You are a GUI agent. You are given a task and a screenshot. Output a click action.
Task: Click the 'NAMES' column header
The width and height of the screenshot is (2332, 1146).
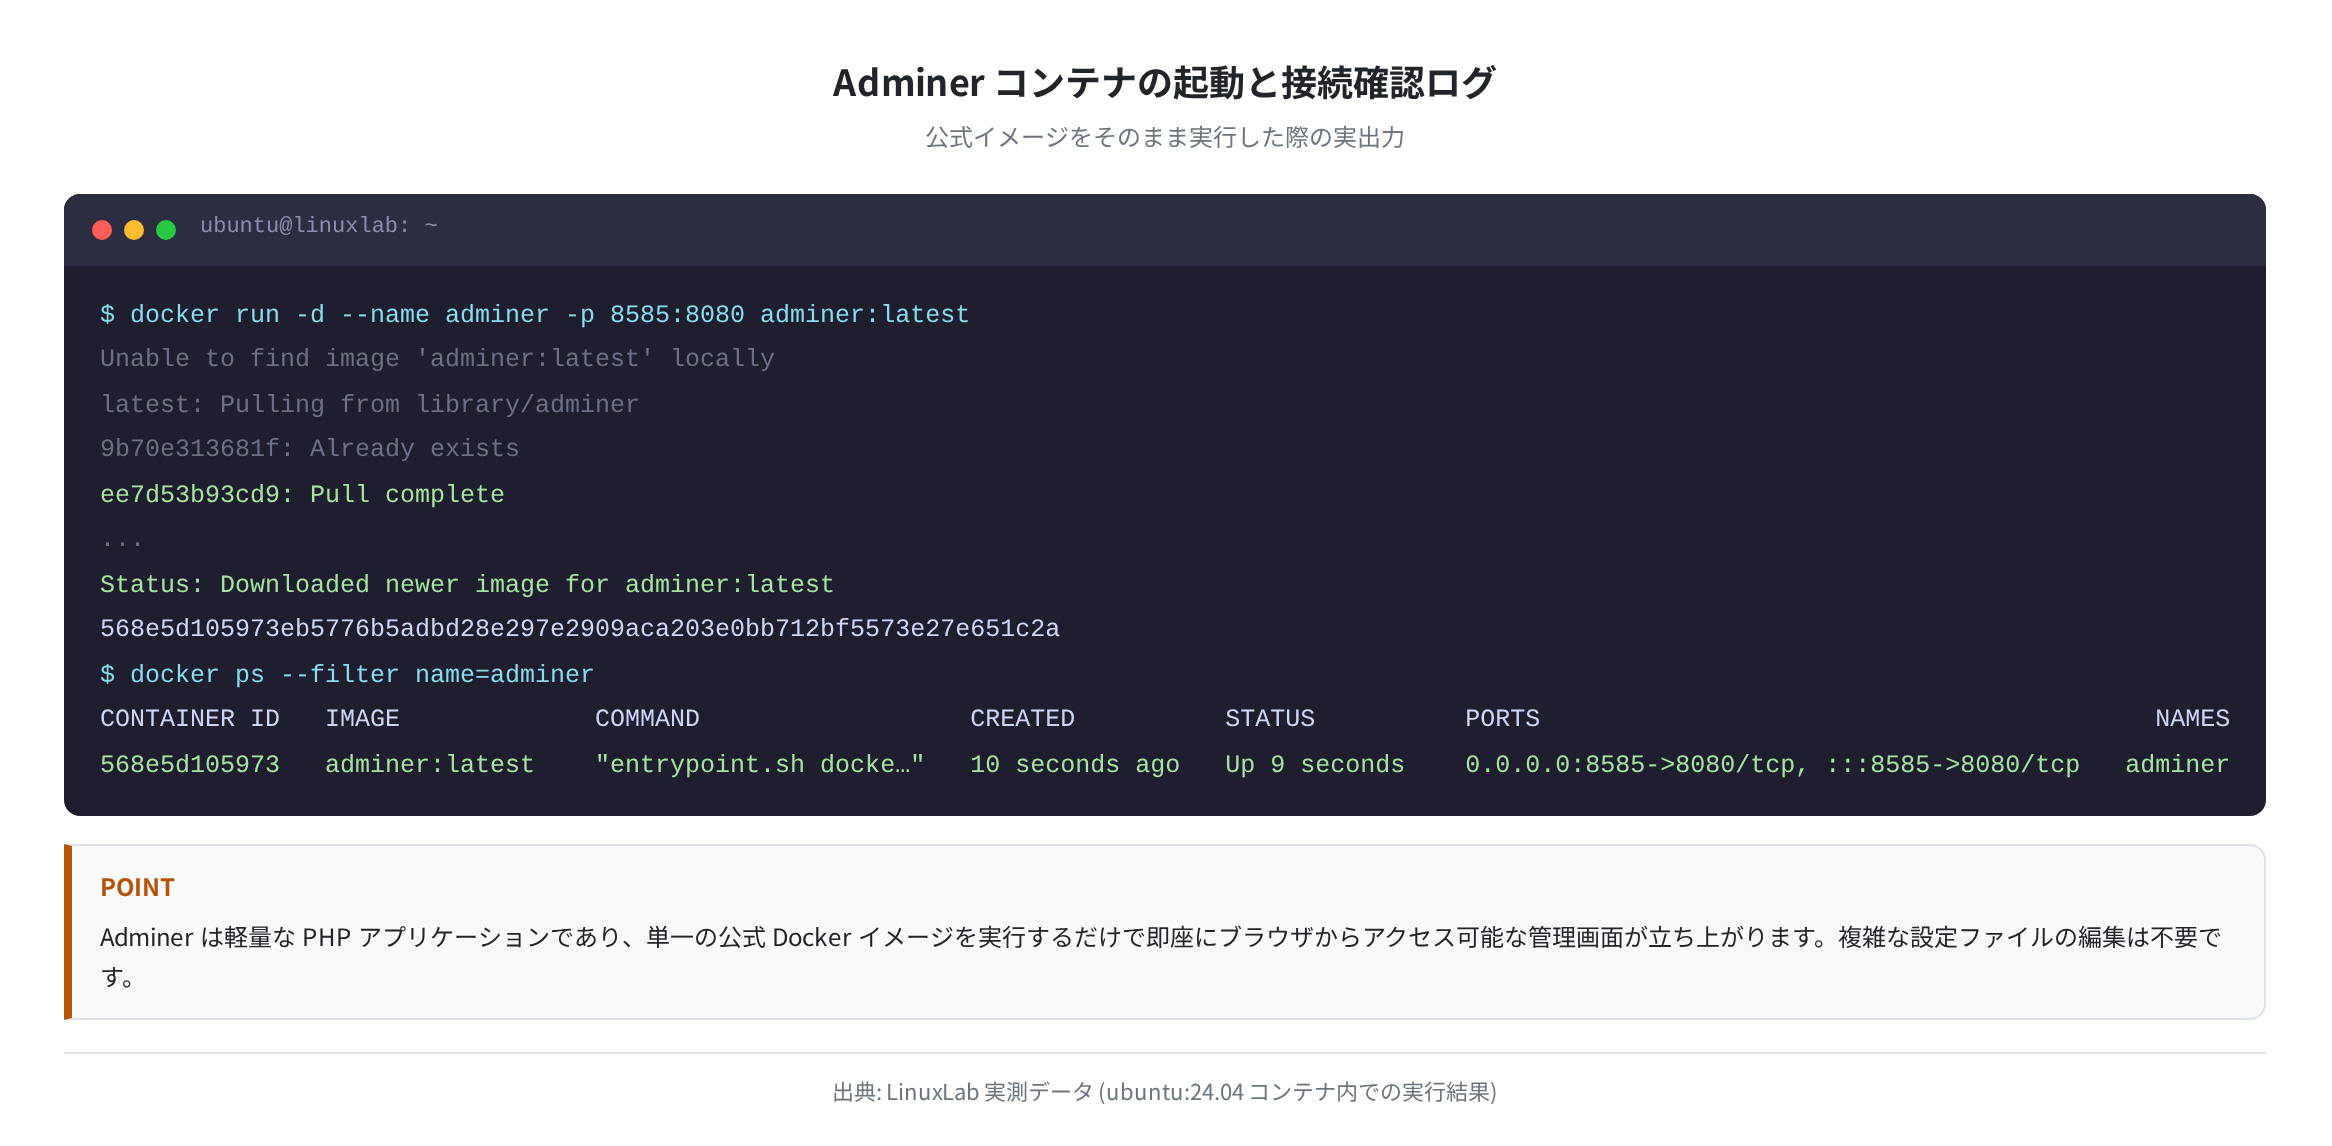tap(2192, 719)
